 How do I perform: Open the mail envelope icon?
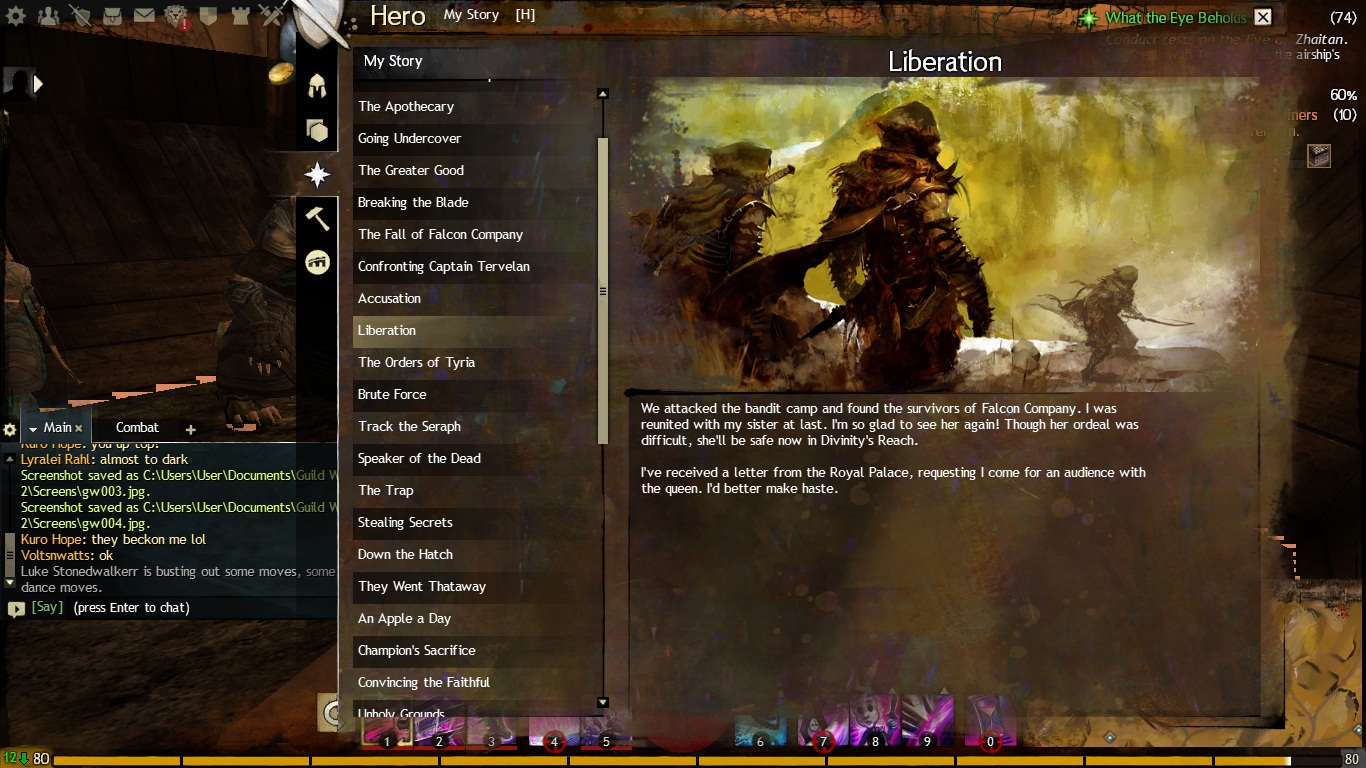click(x=144, y=16)
